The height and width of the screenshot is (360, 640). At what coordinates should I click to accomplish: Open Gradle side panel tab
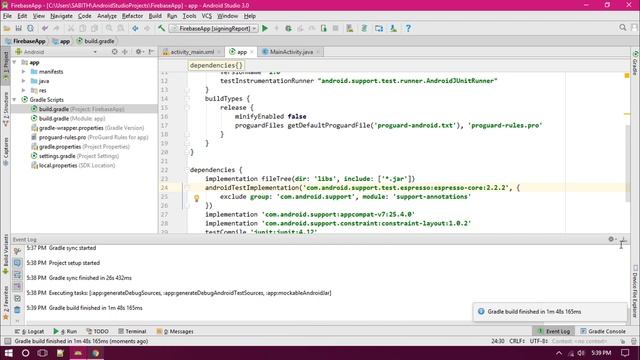[636, 63]
